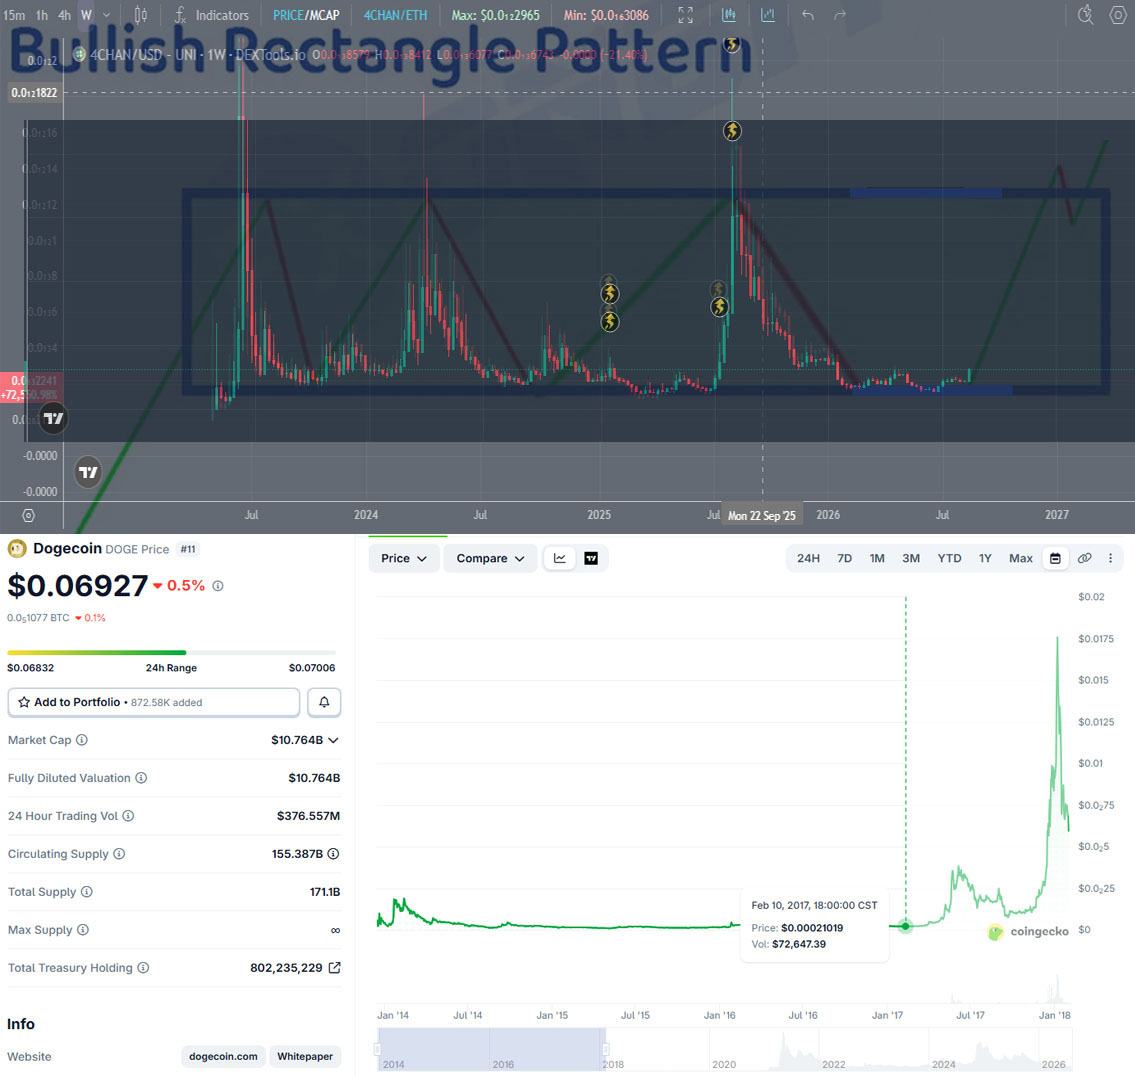The width and height of the screenshot is (1135, 1076).
Task: Click info icon next to Fully Diluted Valuation
Action: tap(141, 778)
